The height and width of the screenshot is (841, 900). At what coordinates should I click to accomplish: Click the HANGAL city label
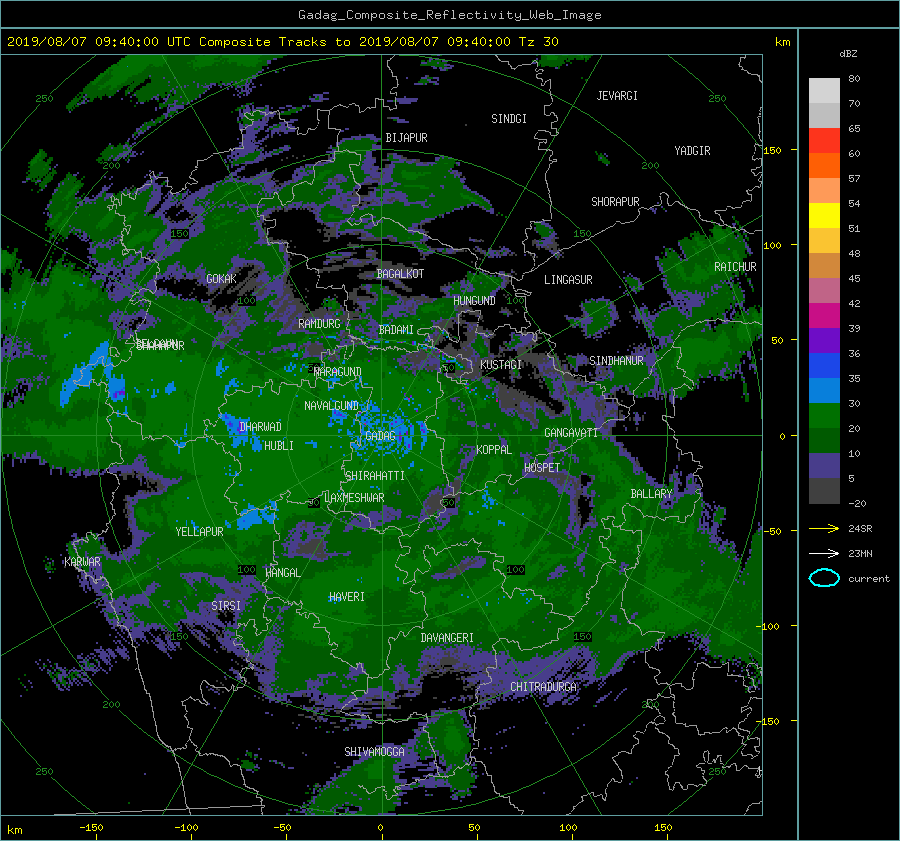click(x=282, y=573)
